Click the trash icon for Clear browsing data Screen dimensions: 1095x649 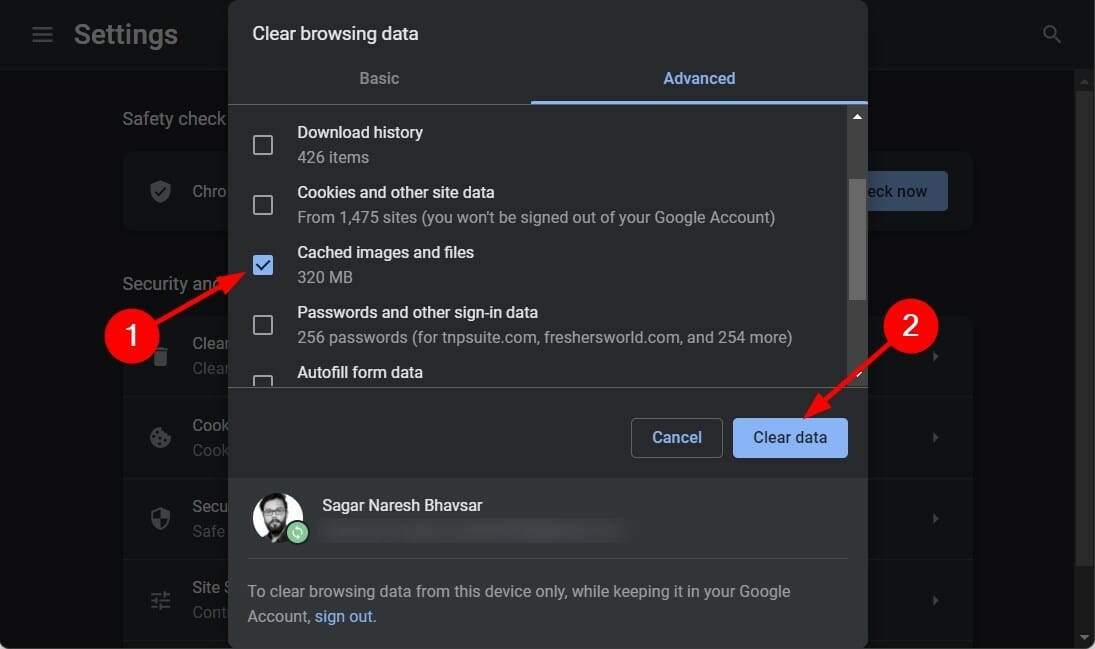click(x=160, y=355)
